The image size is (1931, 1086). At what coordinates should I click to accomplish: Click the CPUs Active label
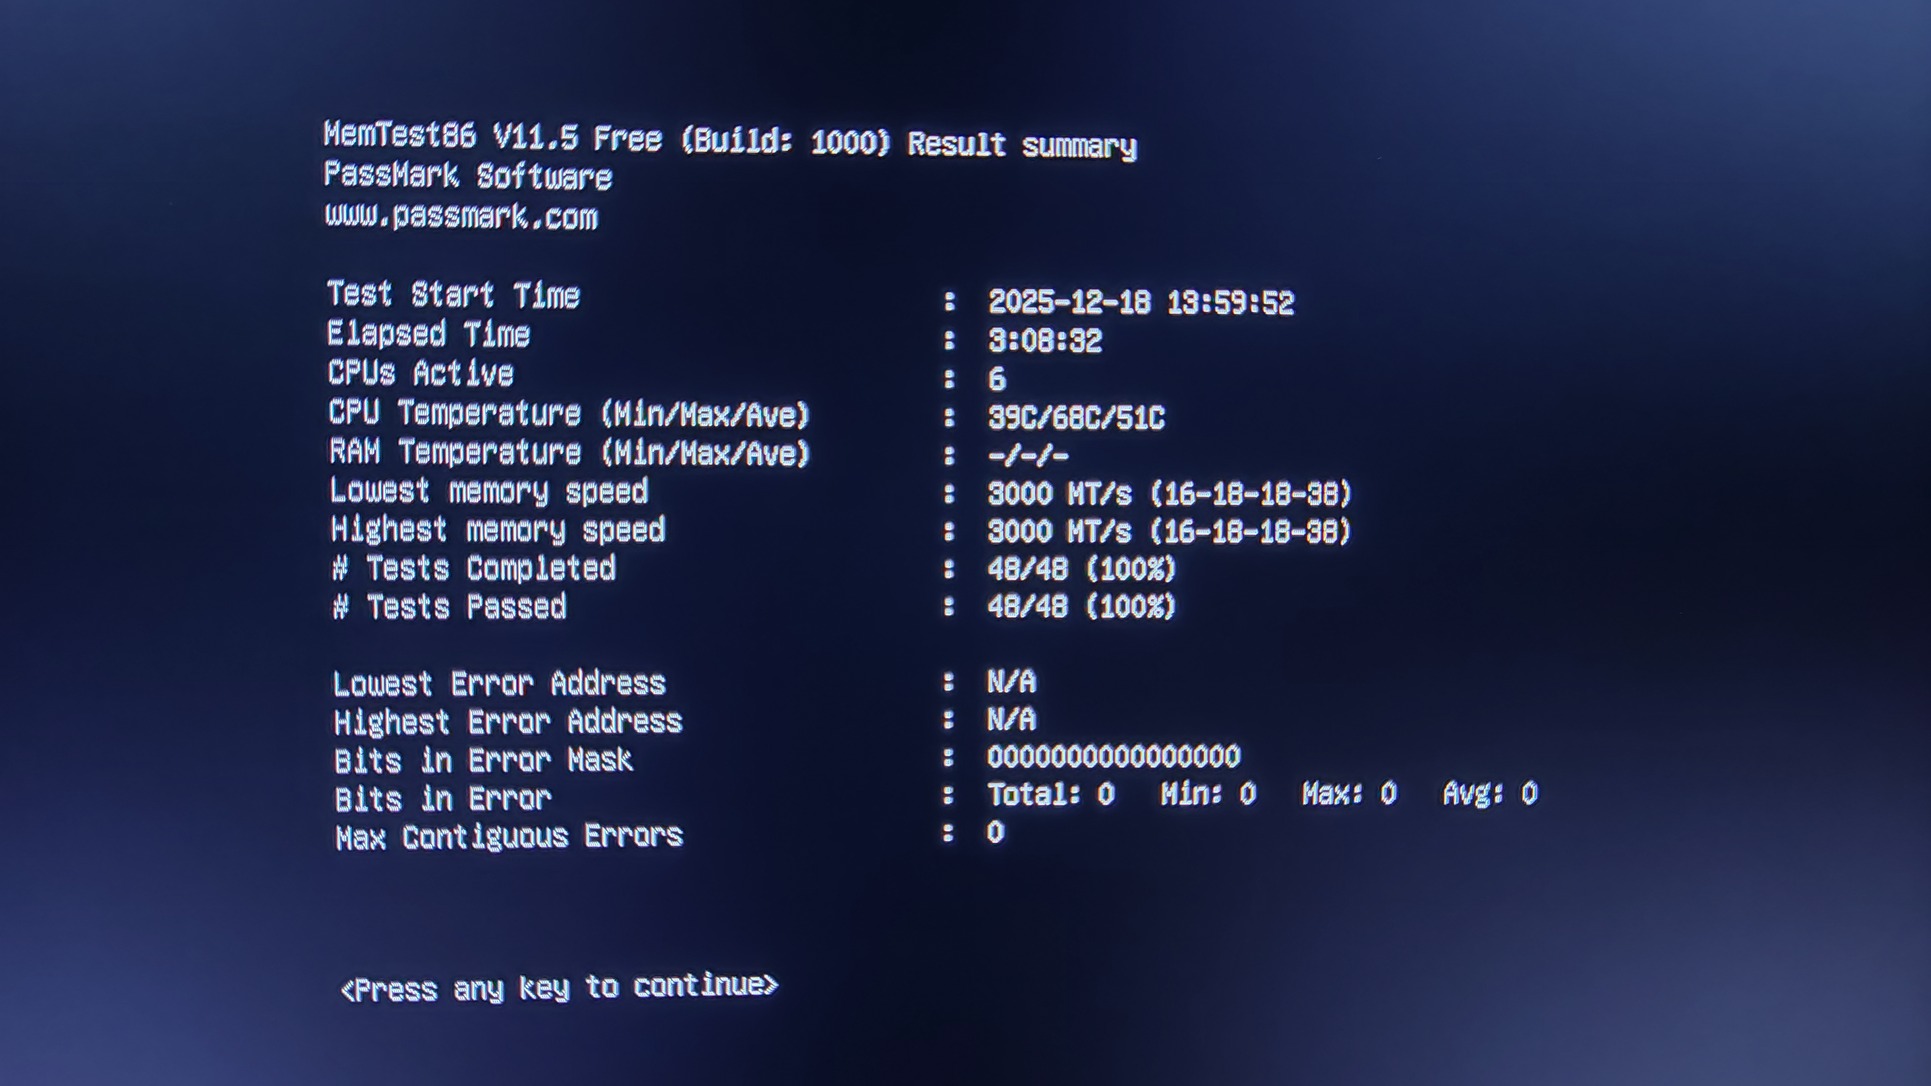[421, 373]
